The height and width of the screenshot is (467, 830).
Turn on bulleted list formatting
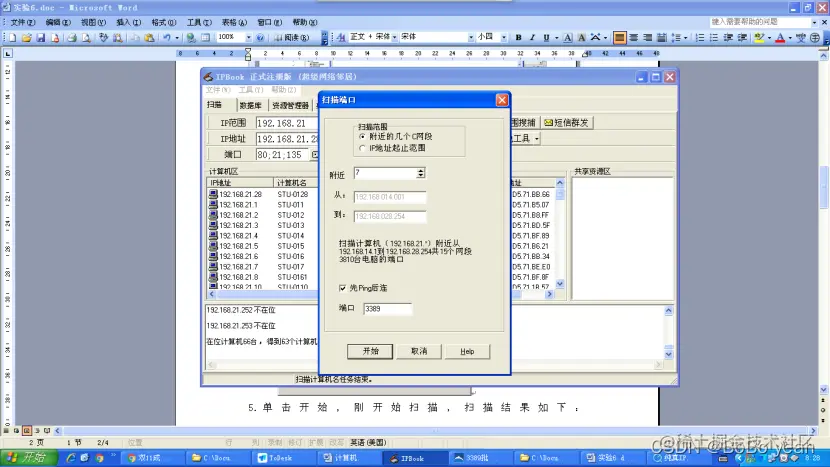(x=714, y=38)
